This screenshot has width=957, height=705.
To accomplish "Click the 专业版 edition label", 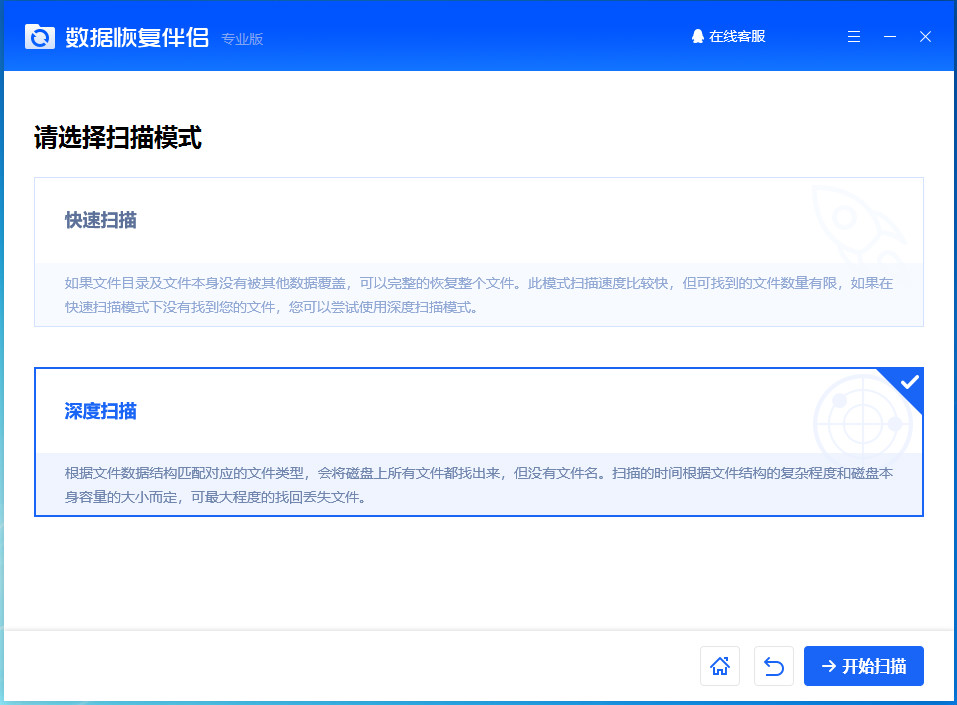I will click(242, 39).
